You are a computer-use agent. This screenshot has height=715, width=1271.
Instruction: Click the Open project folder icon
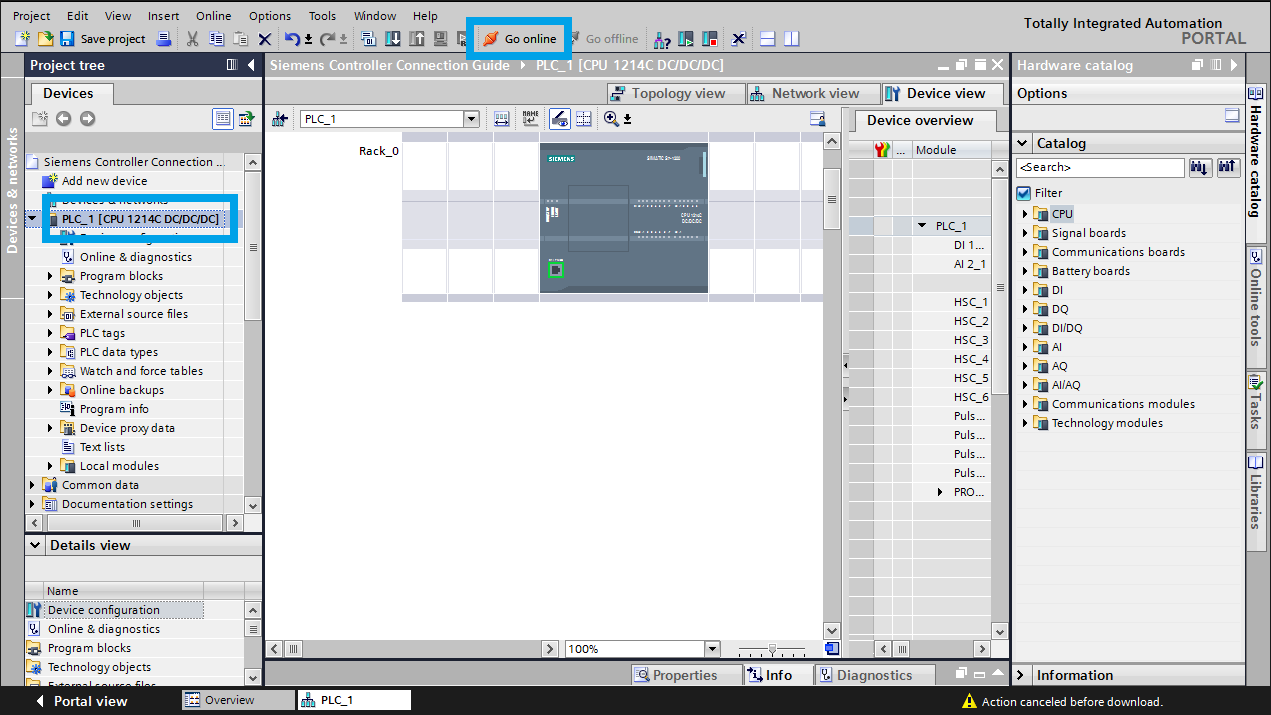pos(45,39)
